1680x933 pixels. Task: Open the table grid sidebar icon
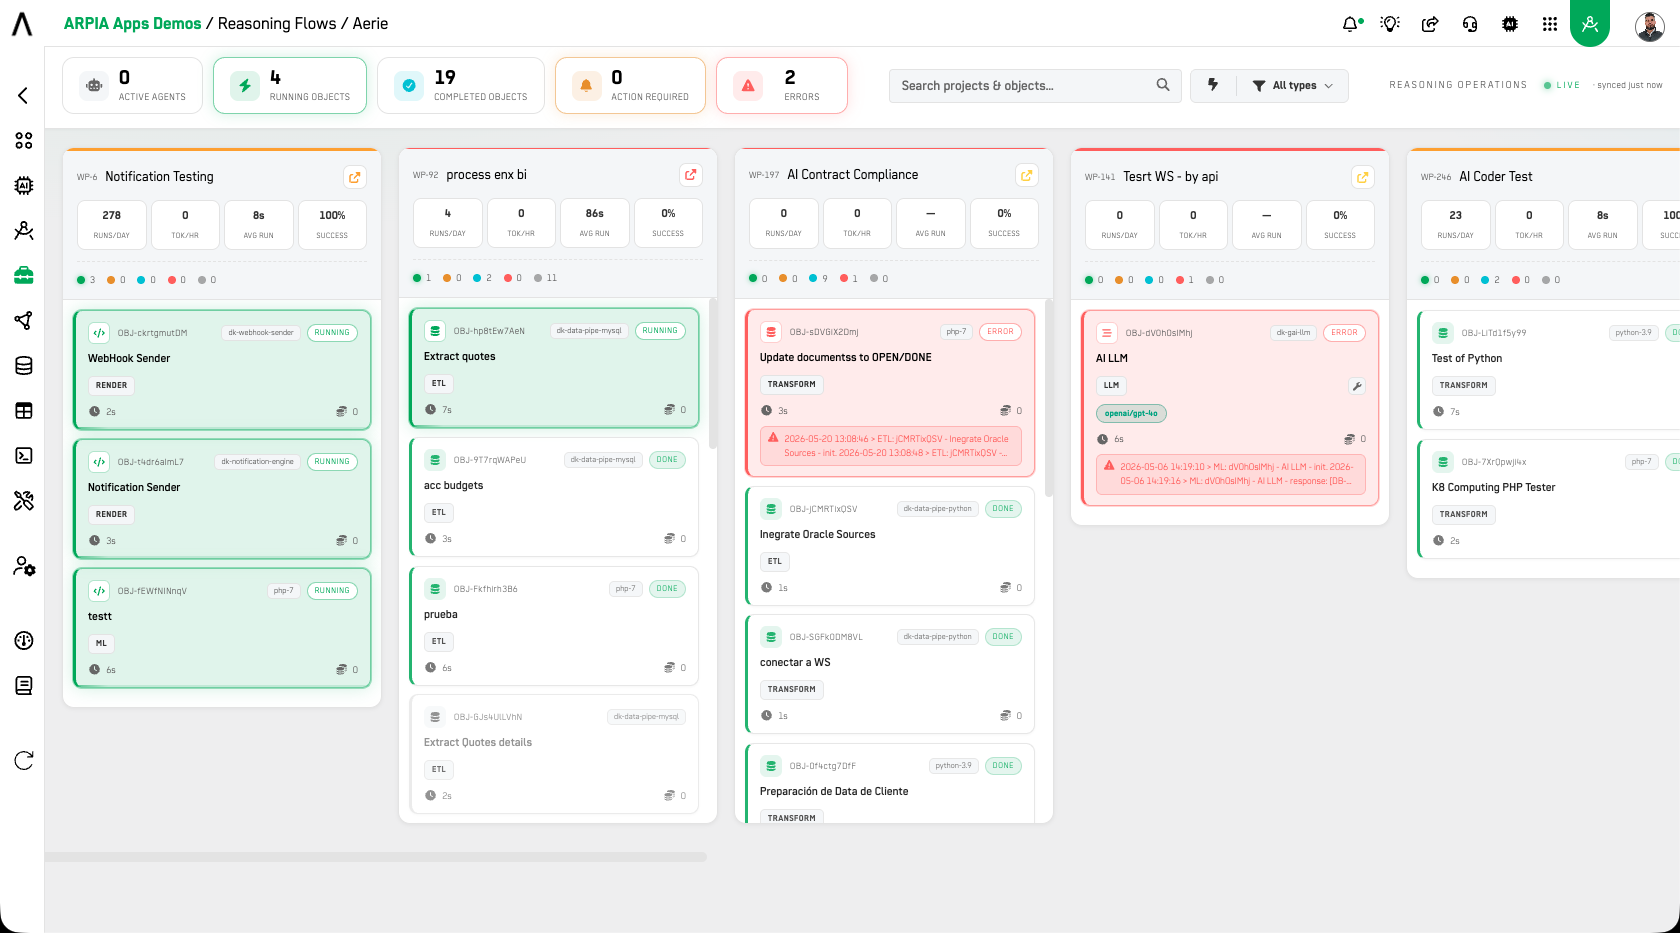click(x=24, y=410)
